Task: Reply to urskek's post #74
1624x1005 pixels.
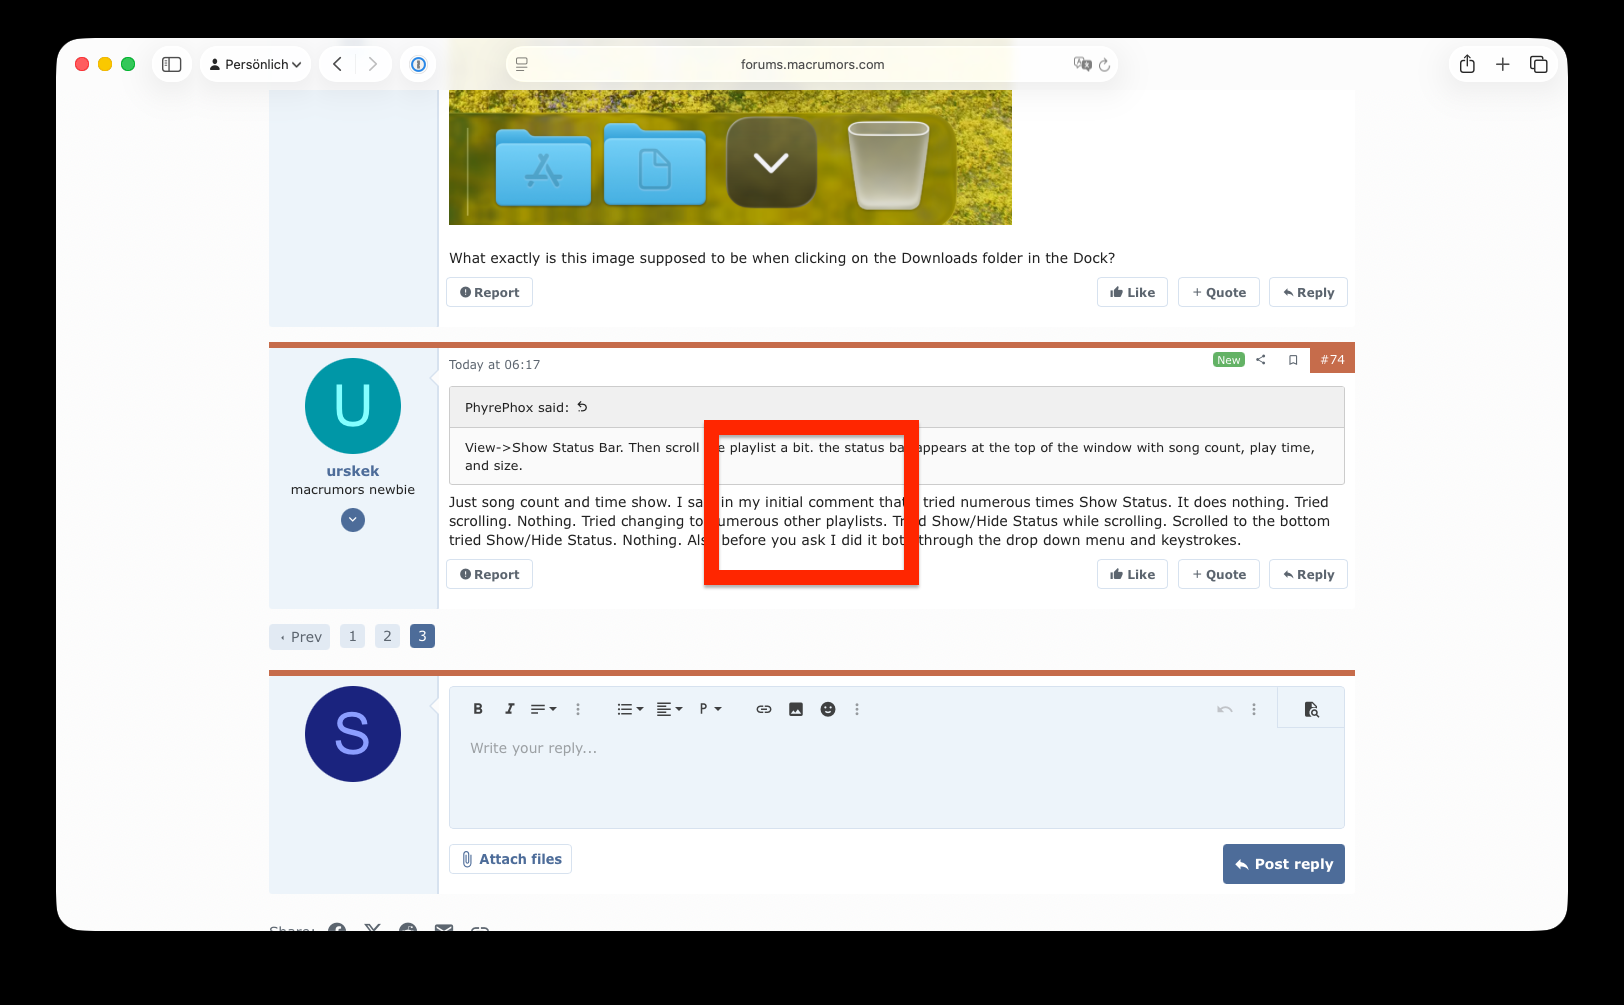Action: (x=1308, y=574)
